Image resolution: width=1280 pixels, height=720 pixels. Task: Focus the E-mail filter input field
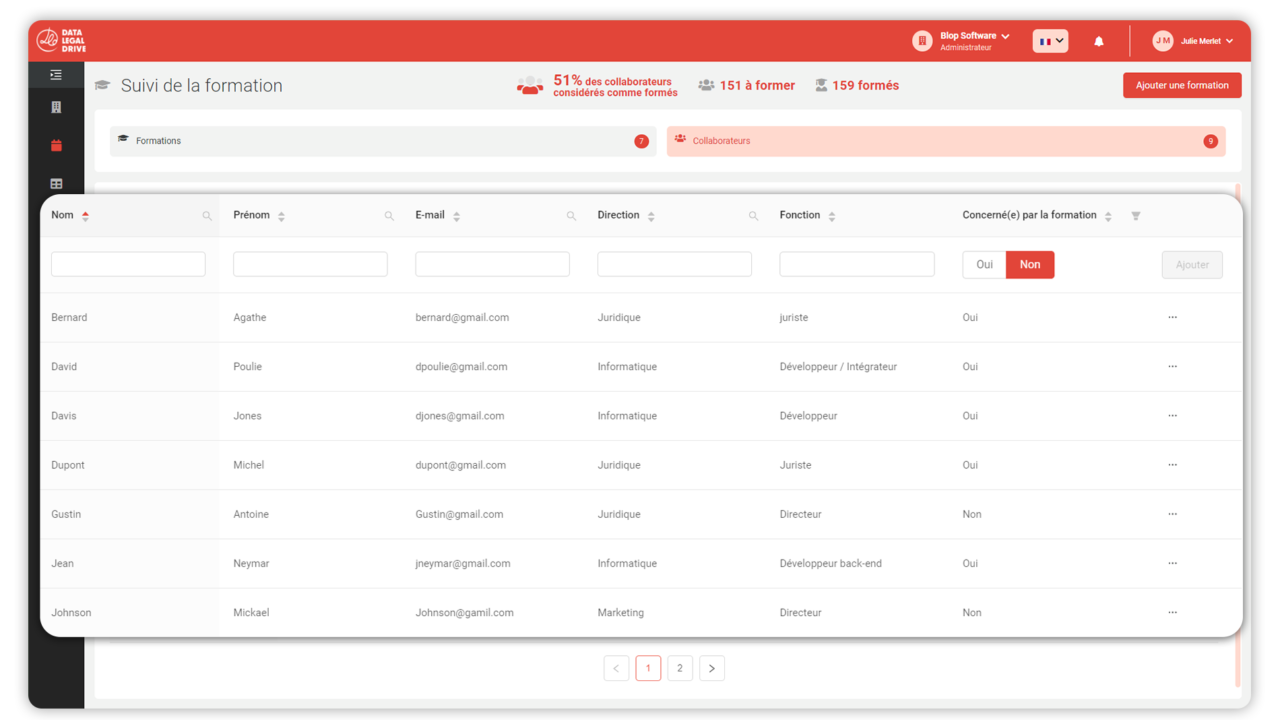tap(492, 264)
